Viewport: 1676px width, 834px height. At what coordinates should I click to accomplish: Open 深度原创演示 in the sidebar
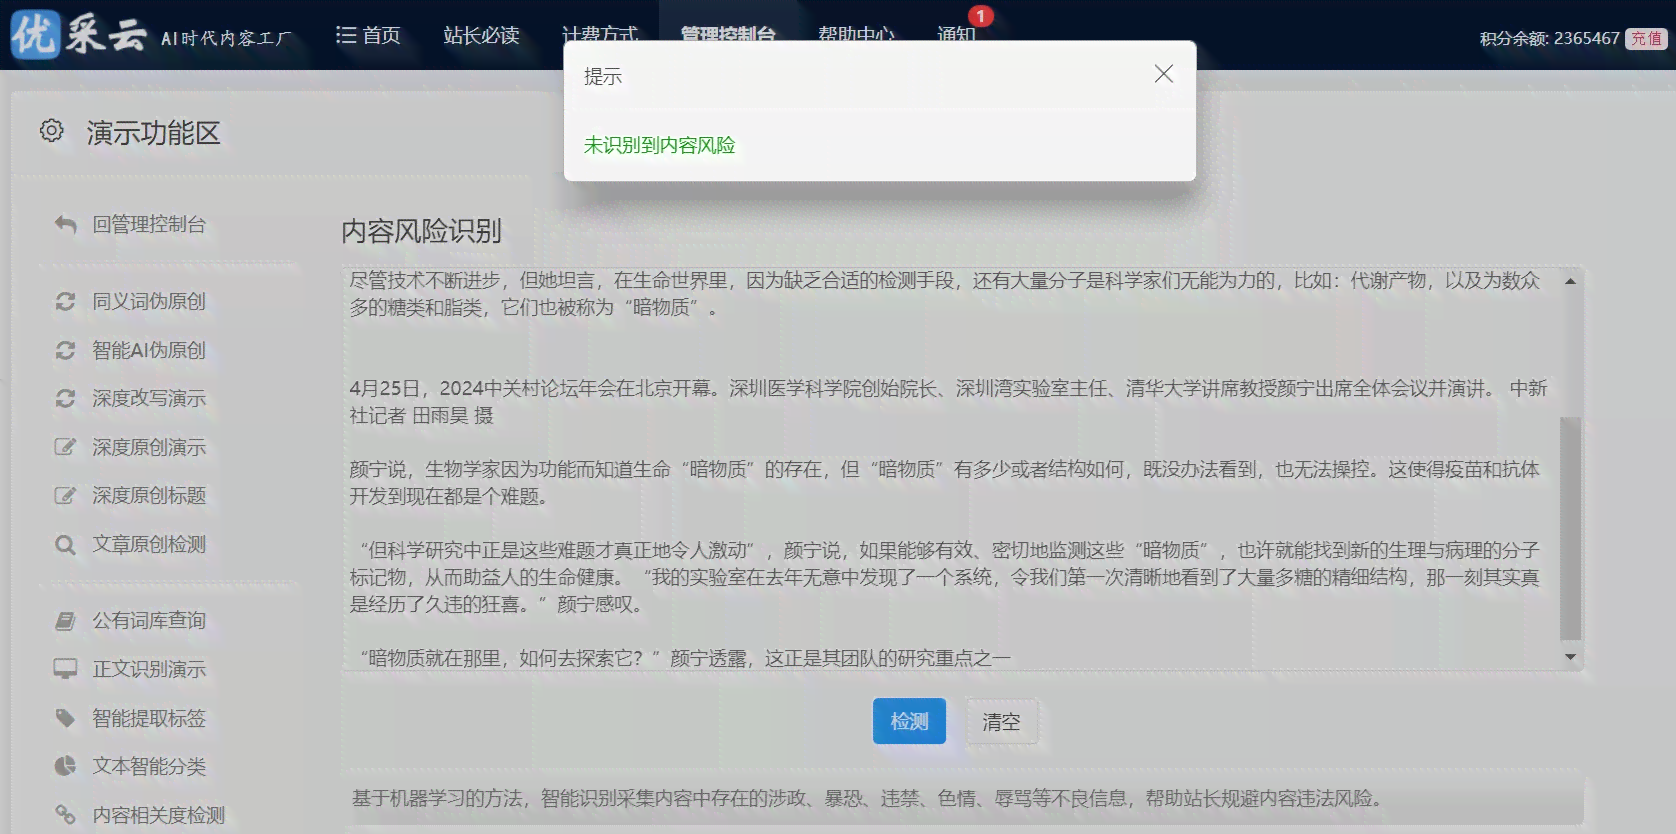(x=149, y=447)
